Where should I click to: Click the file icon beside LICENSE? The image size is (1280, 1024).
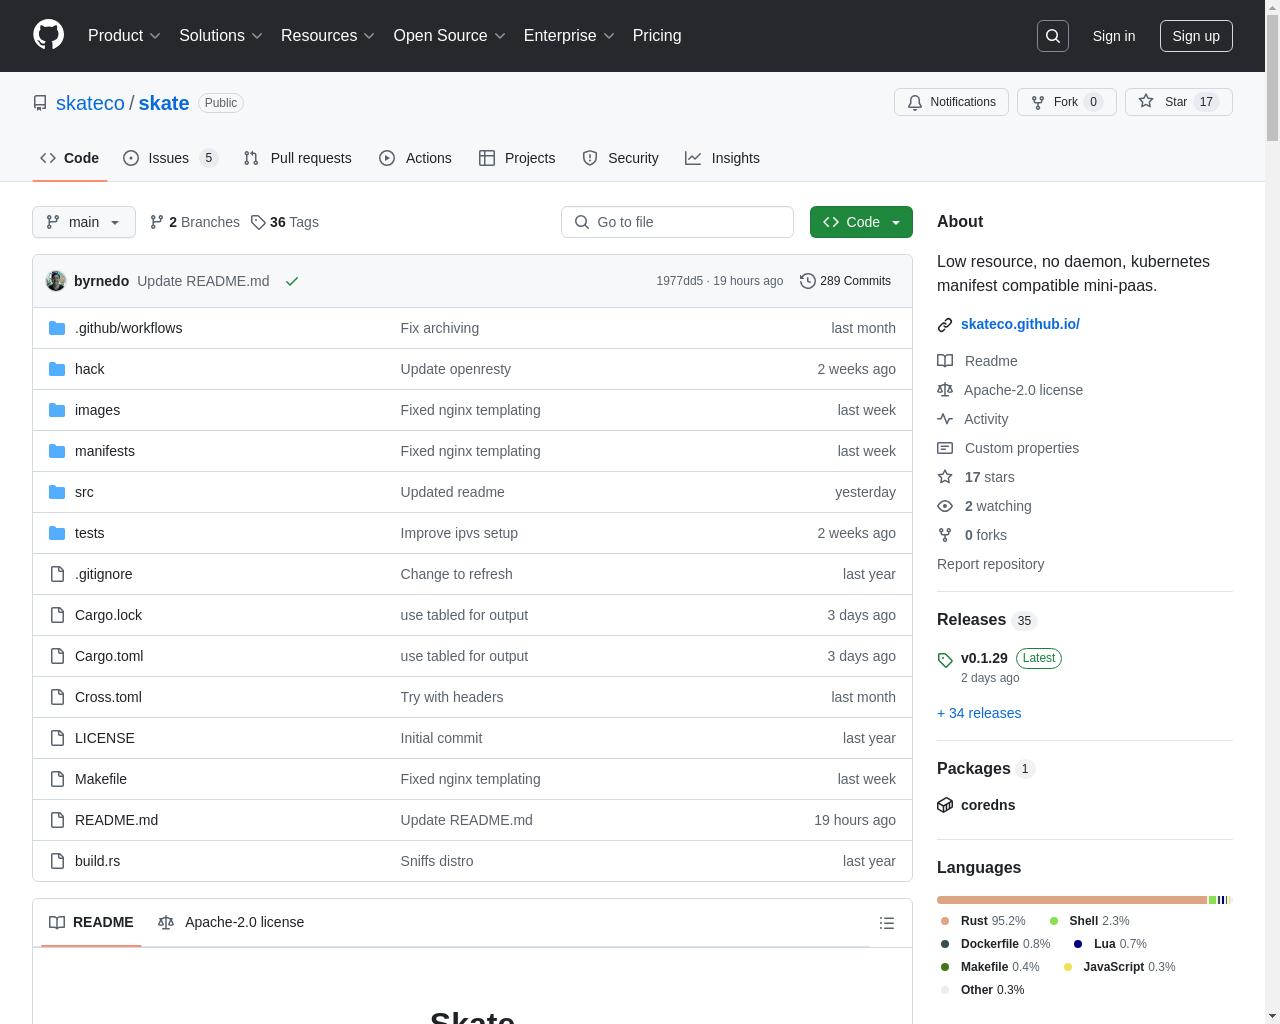pos(57,738)
